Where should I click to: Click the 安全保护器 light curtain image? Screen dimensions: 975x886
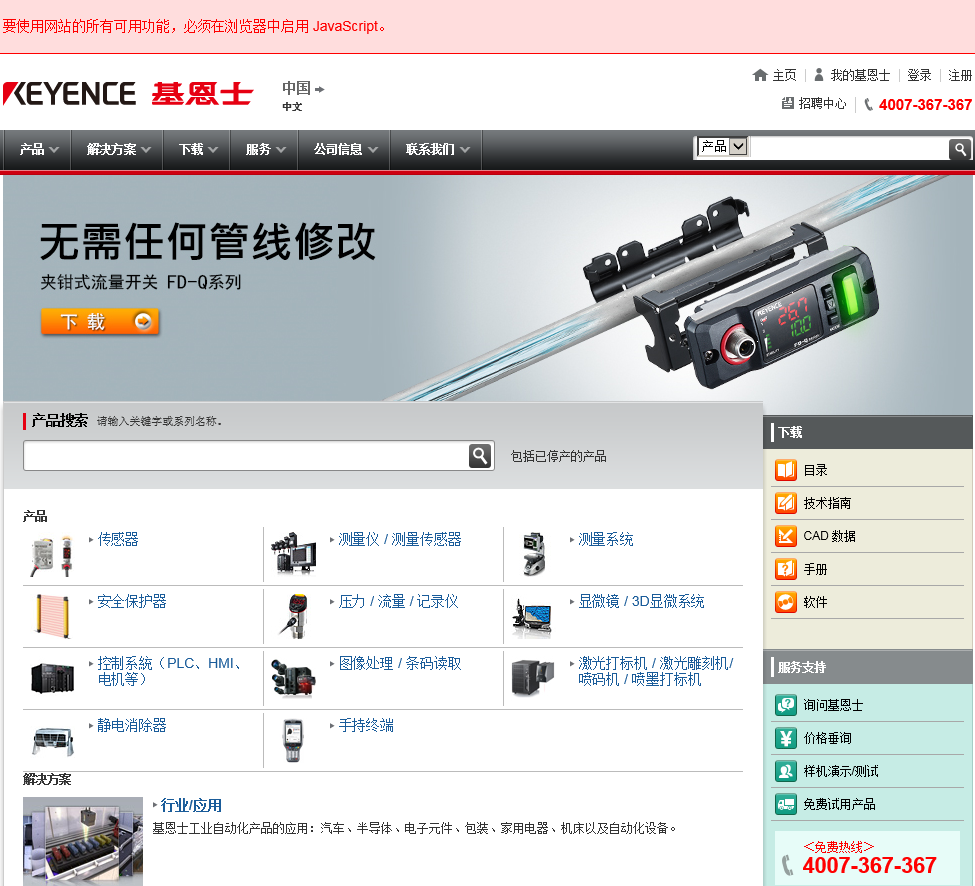pos(52,616)
